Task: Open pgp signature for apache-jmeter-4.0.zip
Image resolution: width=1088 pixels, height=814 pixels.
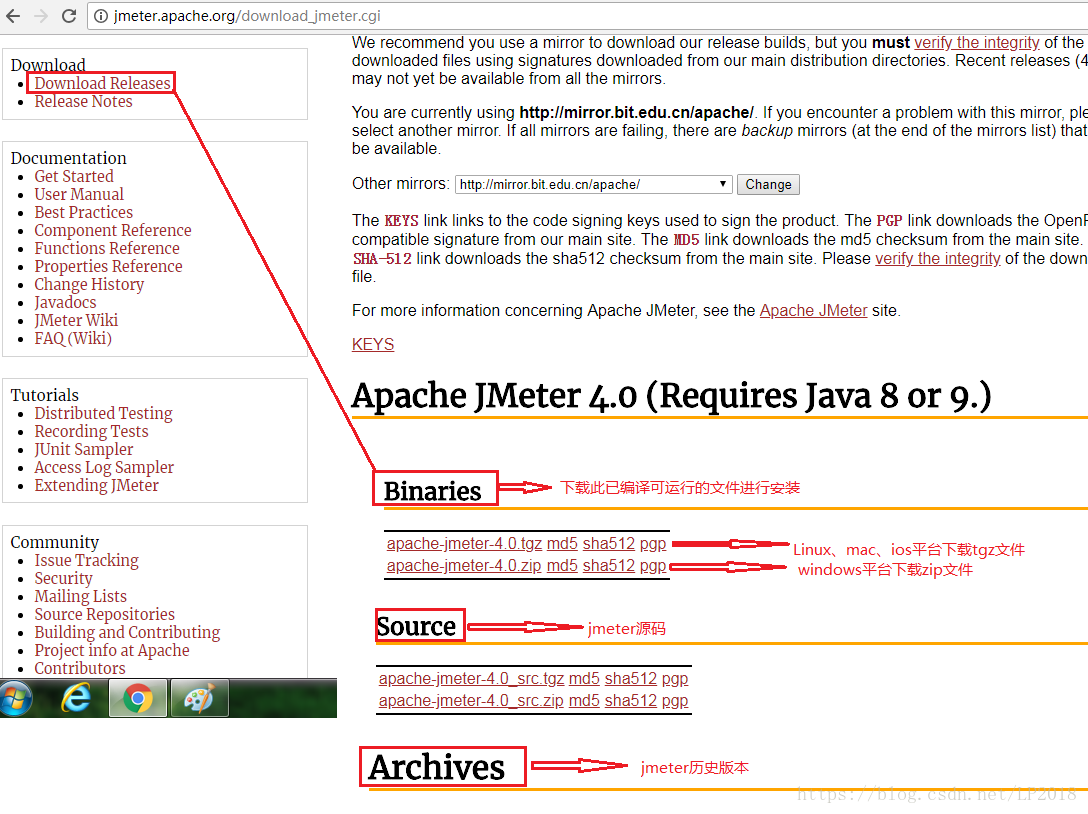Action: [653, 566]
